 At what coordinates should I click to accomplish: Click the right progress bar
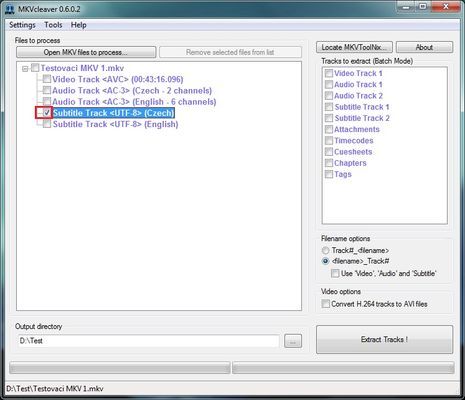(x=343, y=368)
